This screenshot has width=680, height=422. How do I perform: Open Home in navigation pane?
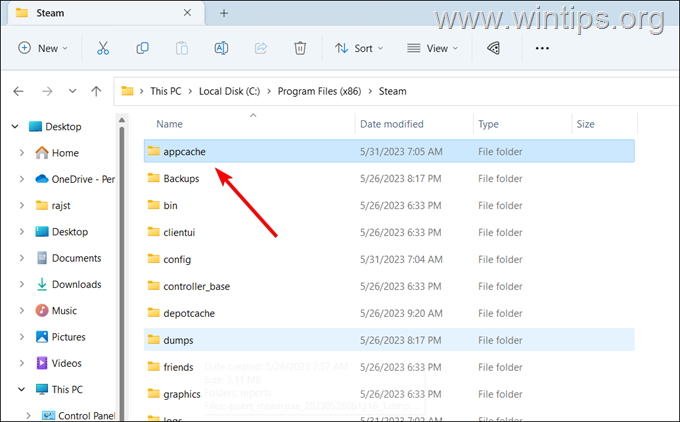coord(57,153)
